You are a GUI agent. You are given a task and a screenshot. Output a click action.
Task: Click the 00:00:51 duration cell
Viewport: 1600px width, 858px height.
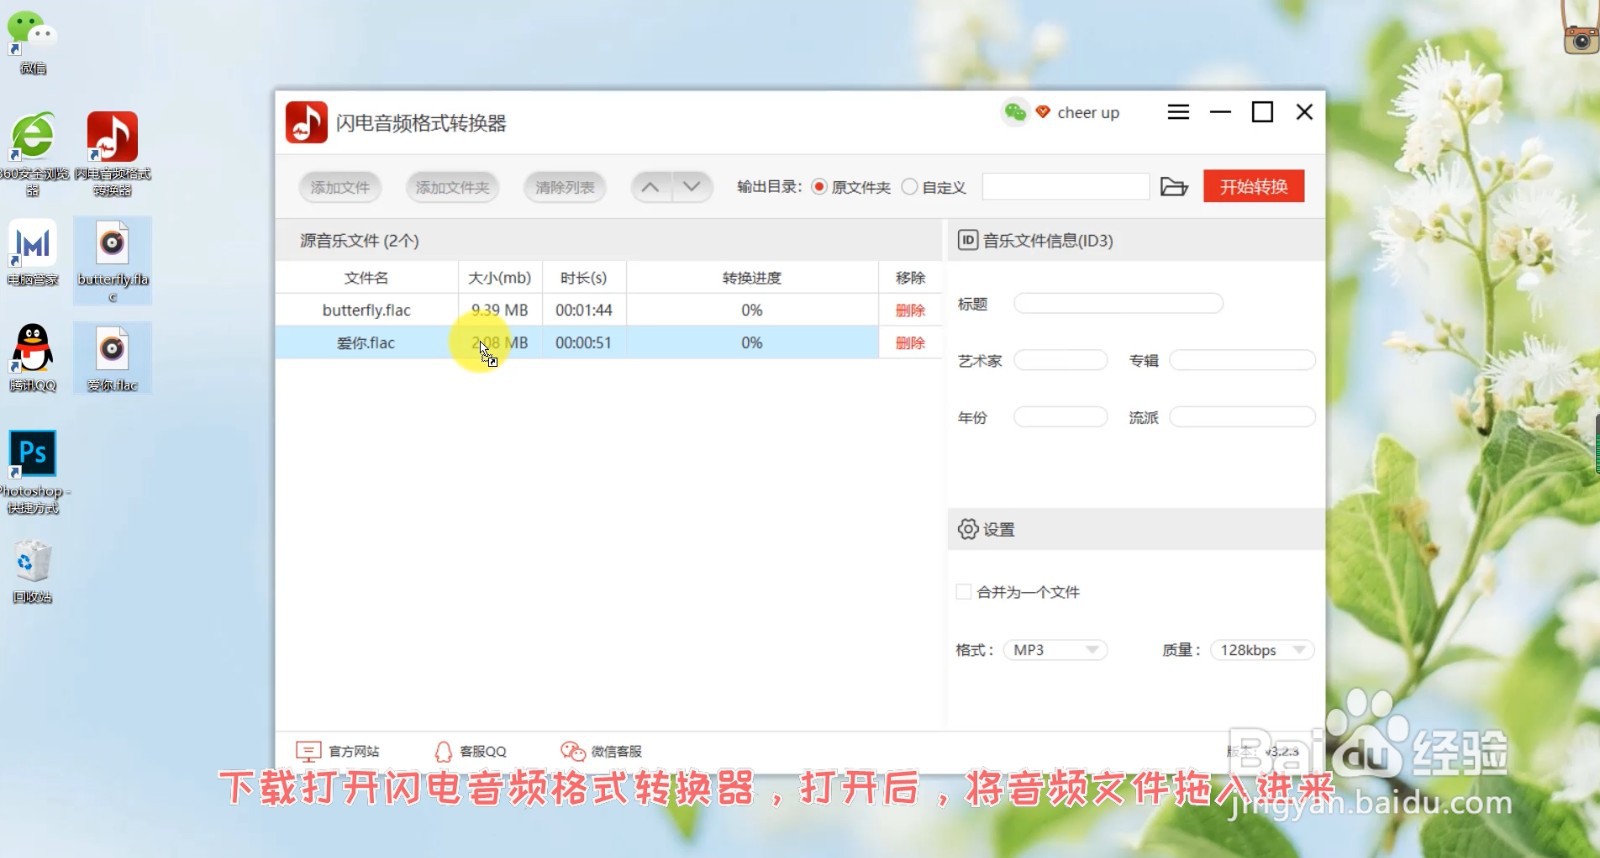pyautogui.click(x=584, y=342)
